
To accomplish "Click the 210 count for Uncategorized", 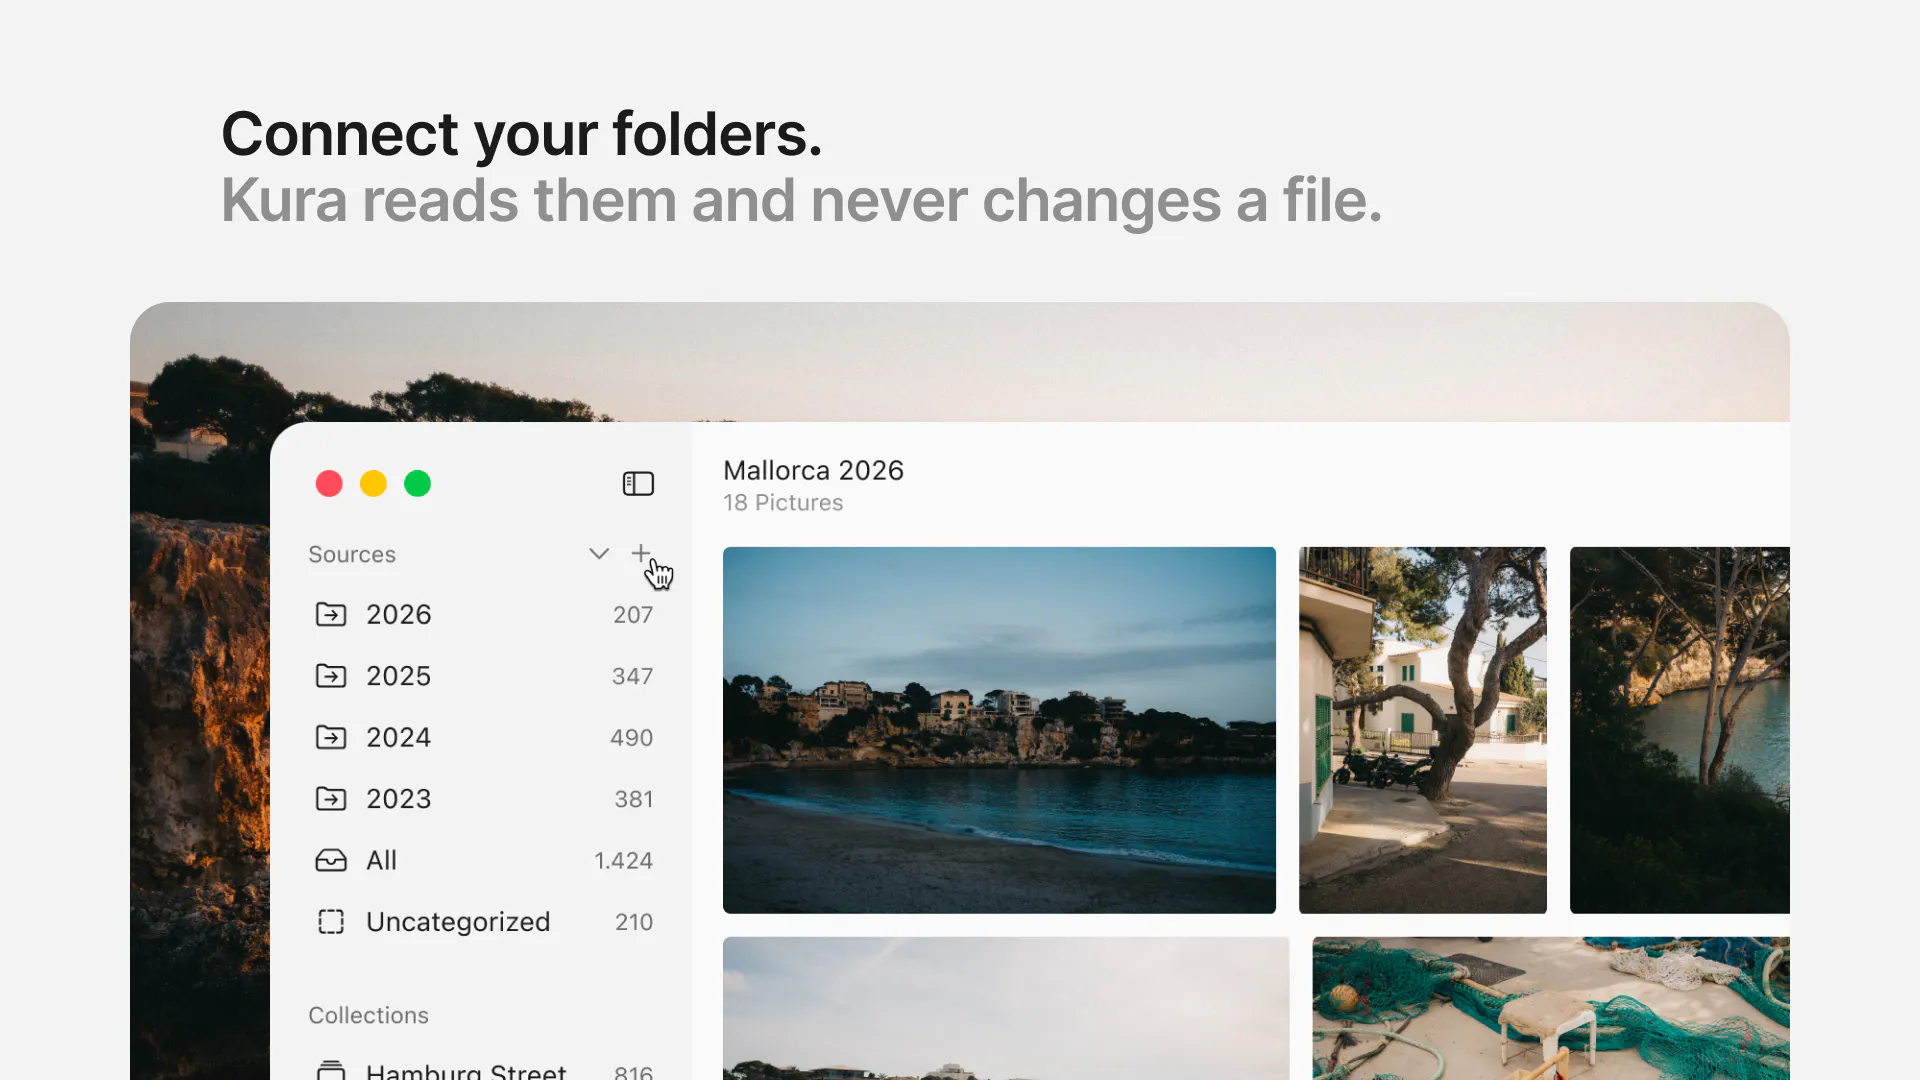I will pos(633,922).
